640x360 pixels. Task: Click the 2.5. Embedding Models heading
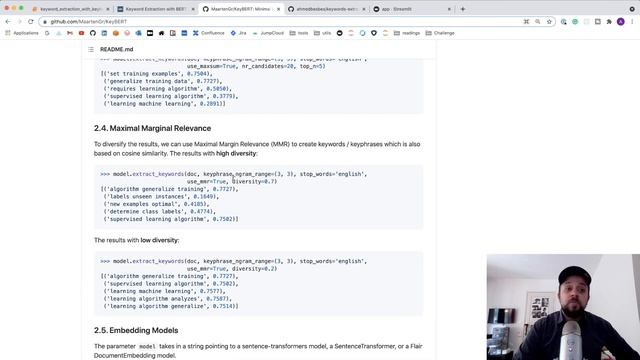tap(136, 330)
